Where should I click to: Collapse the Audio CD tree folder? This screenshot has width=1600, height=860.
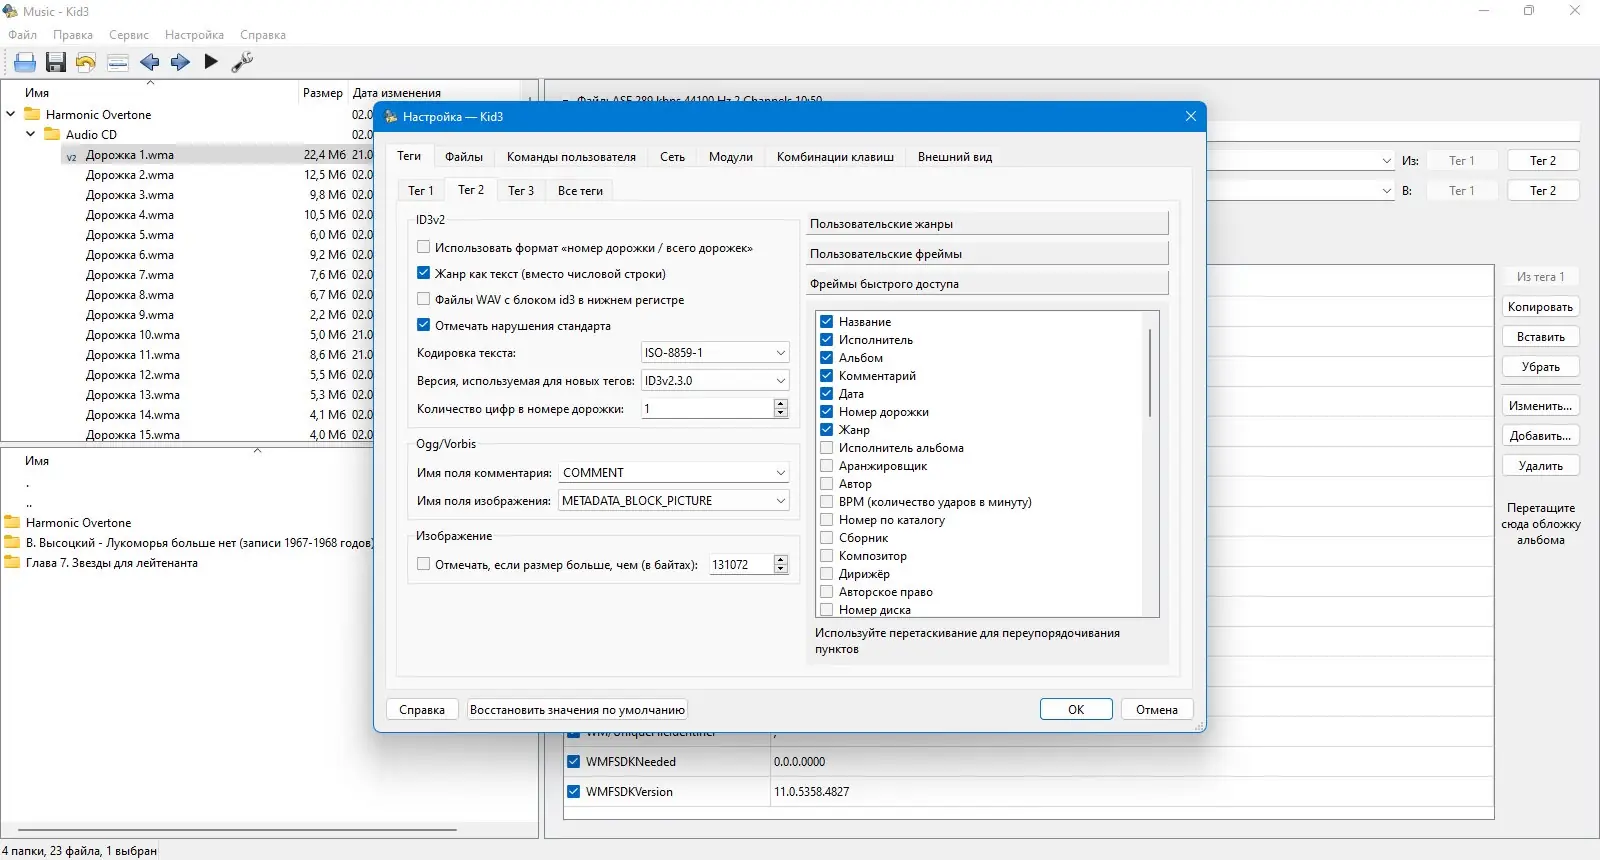[x=31, y=134]
